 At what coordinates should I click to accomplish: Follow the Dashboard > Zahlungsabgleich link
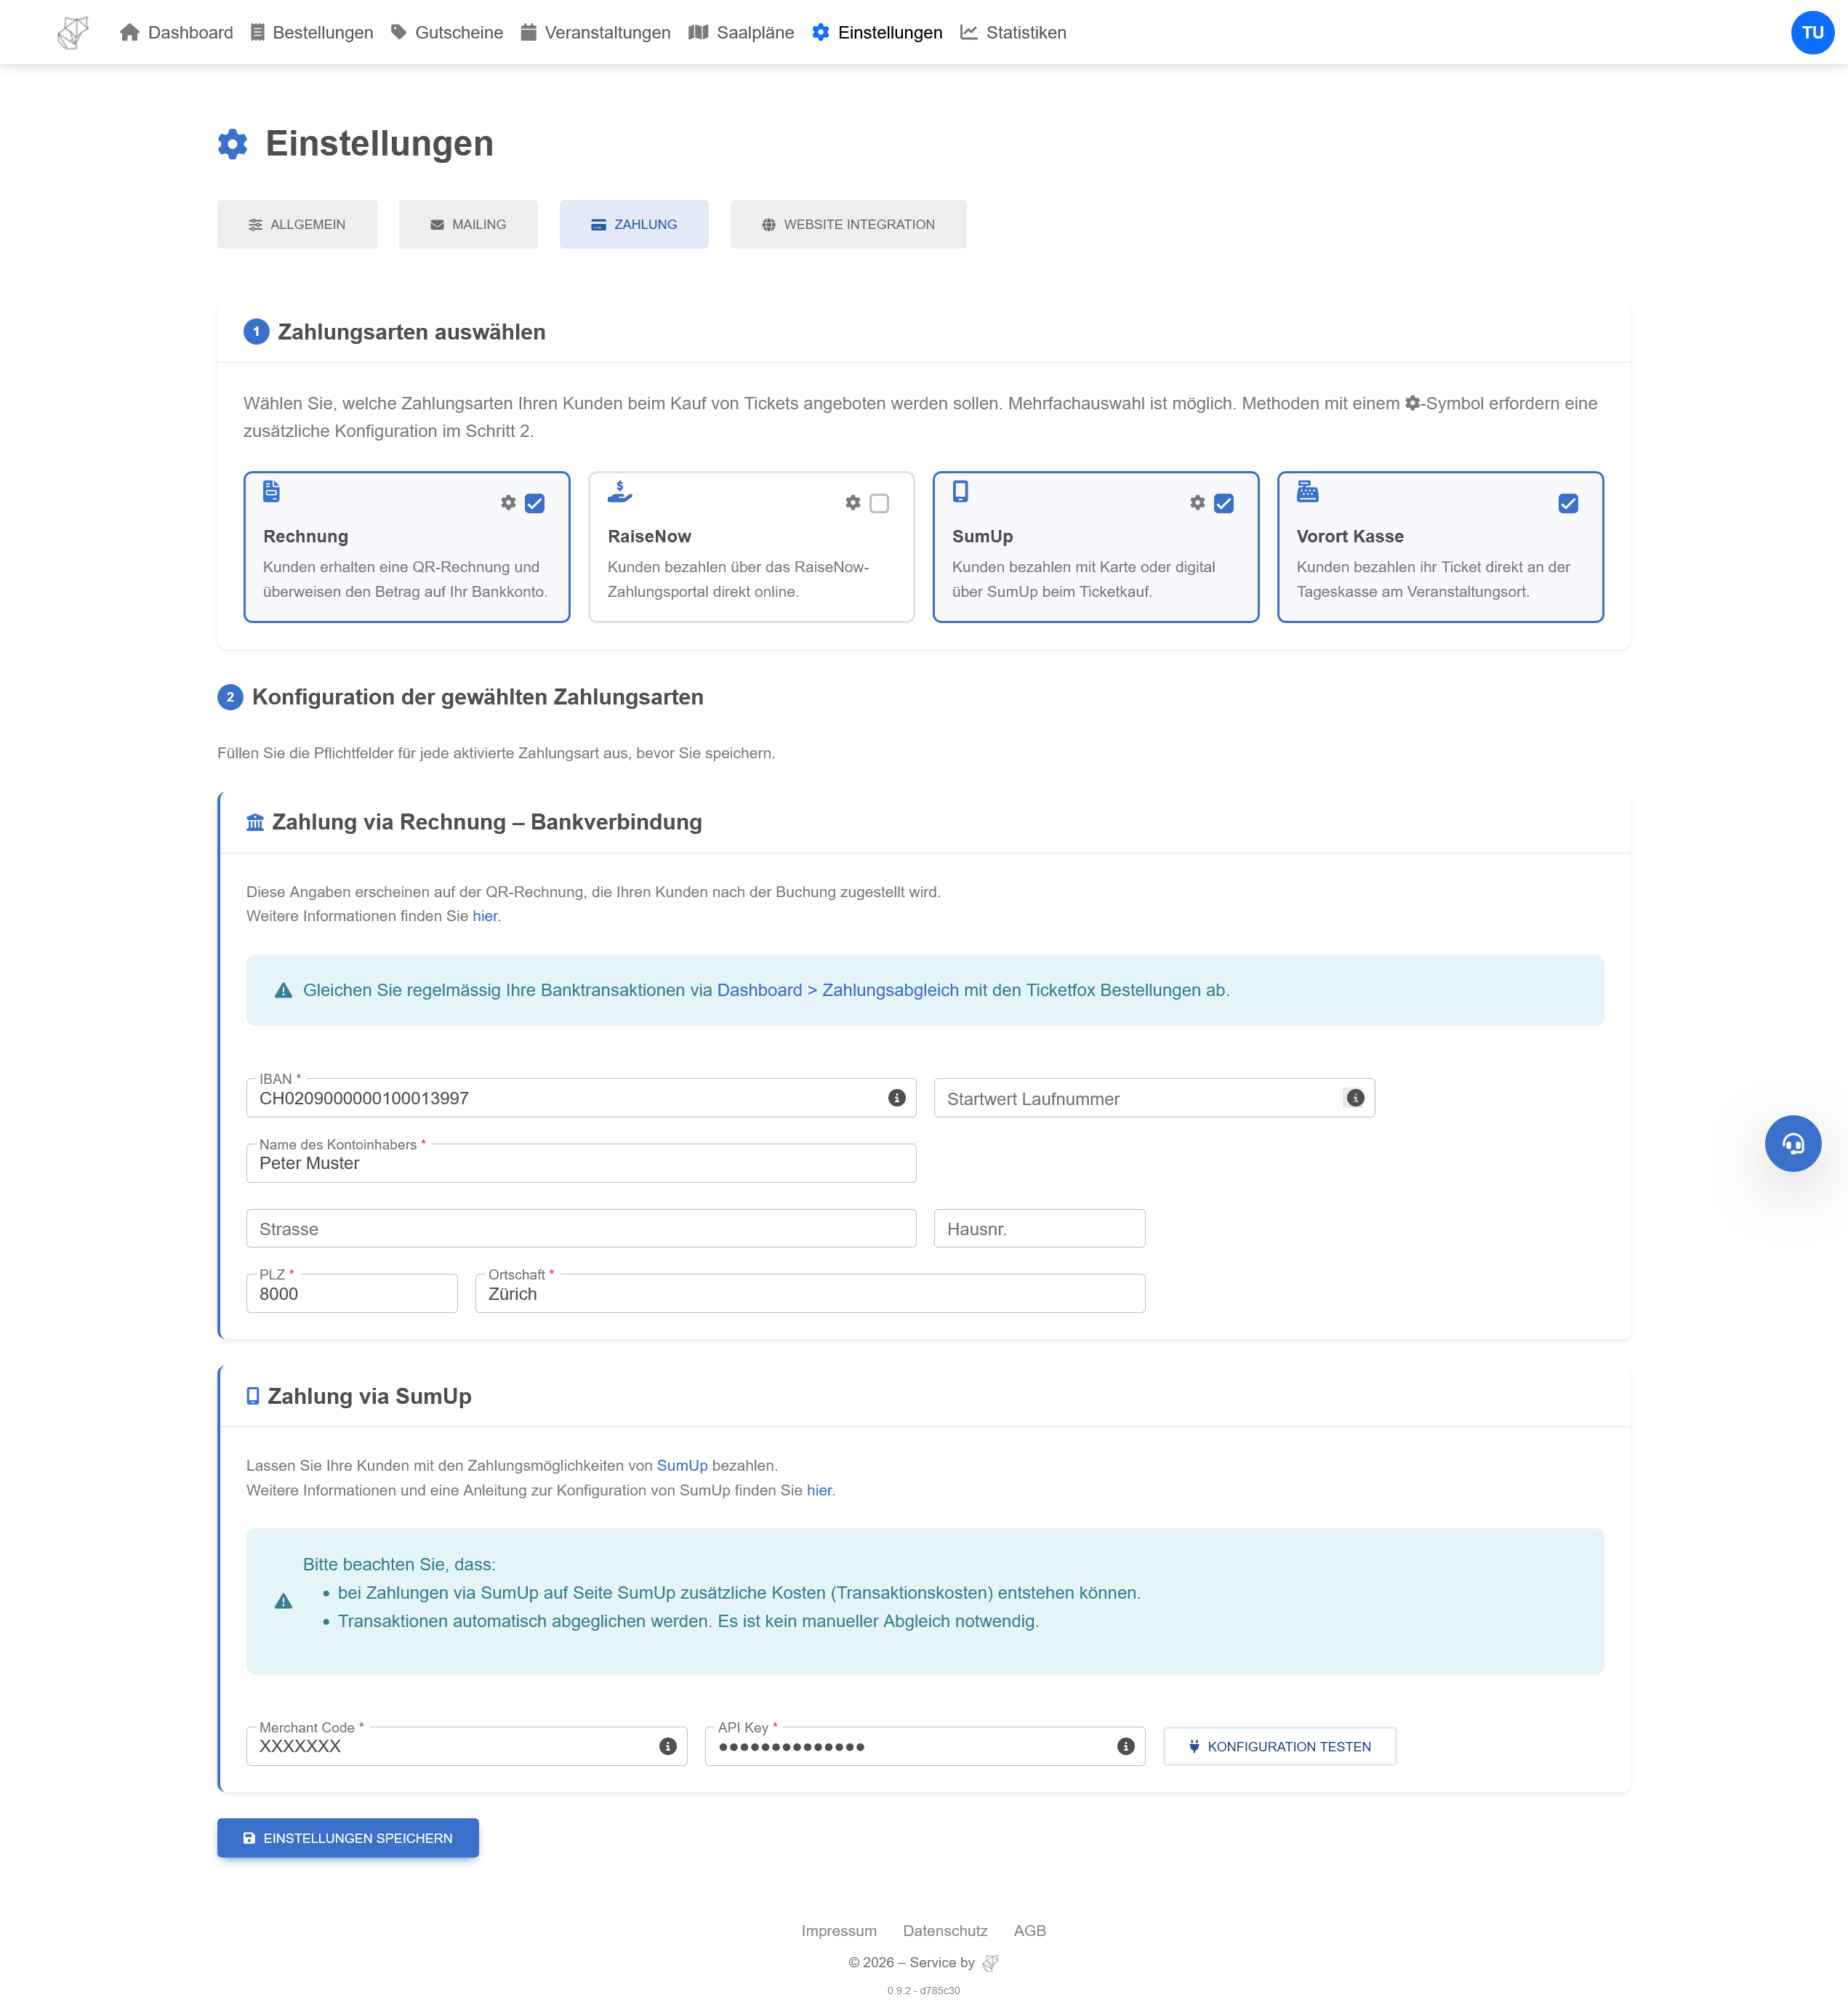838,990
